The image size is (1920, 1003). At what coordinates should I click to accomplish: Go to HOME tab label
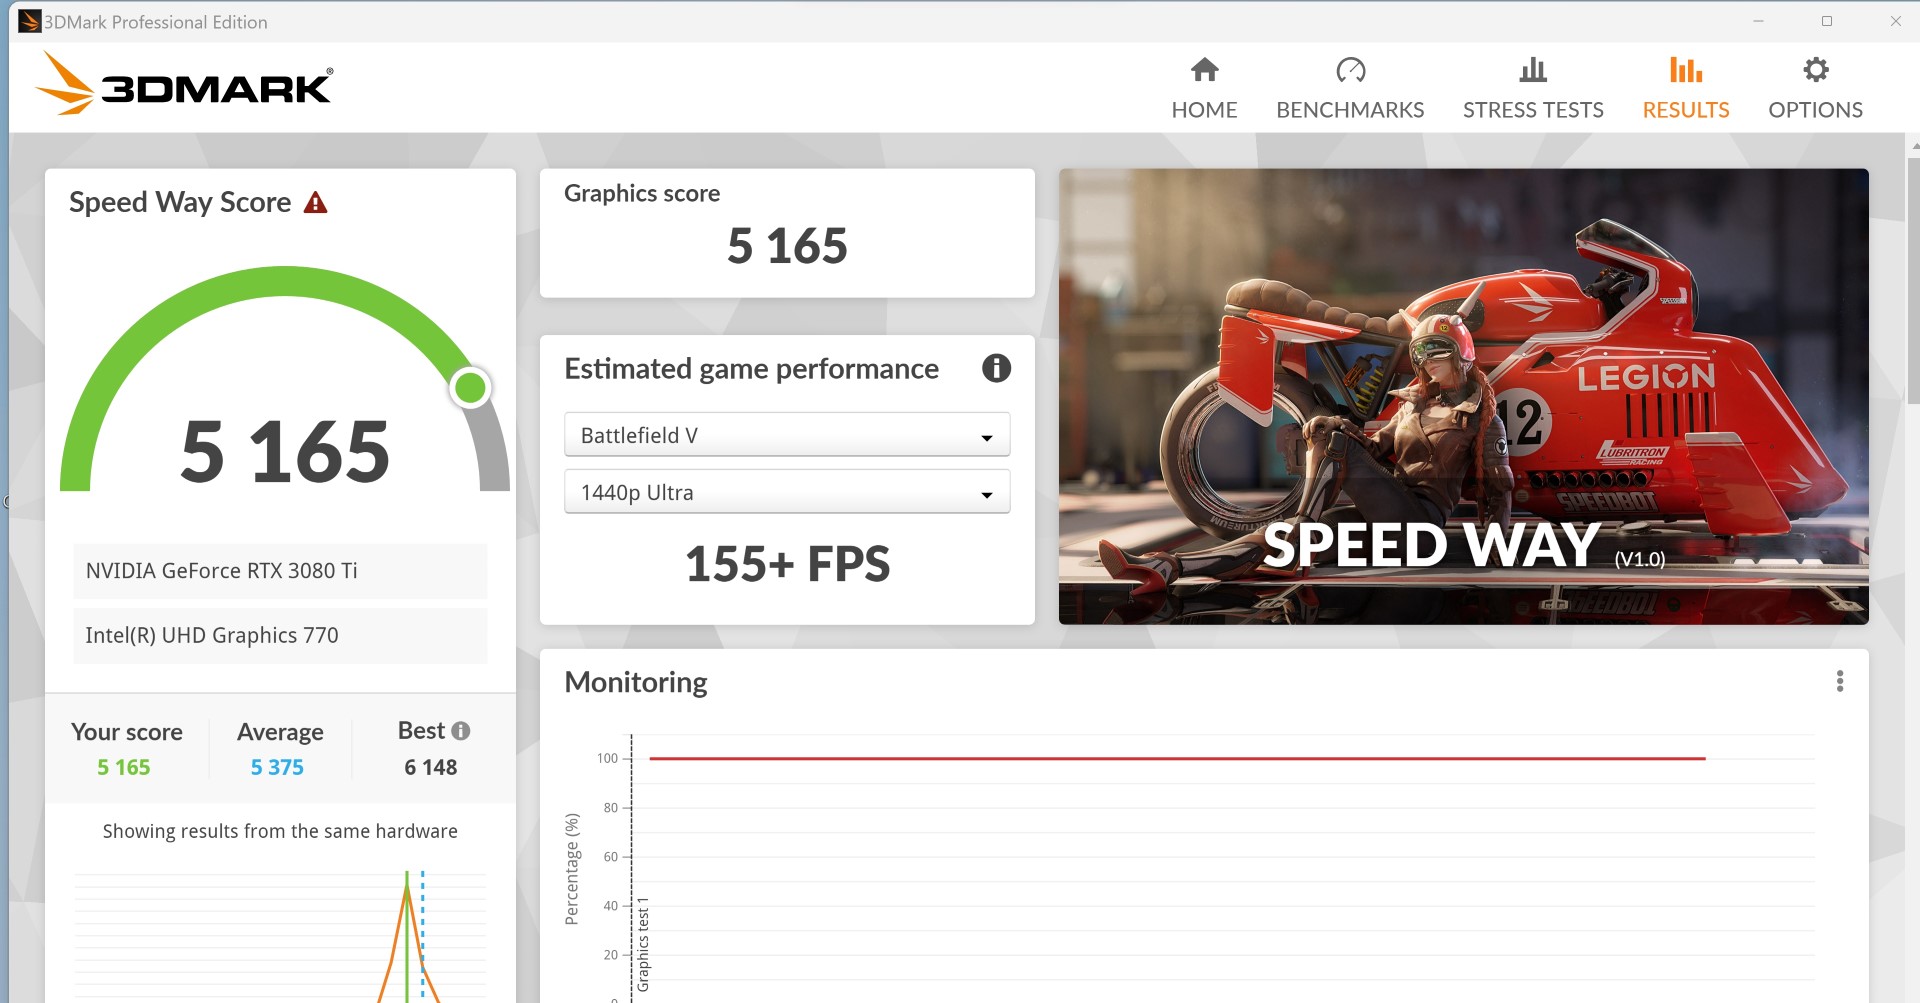(1204, 110)
